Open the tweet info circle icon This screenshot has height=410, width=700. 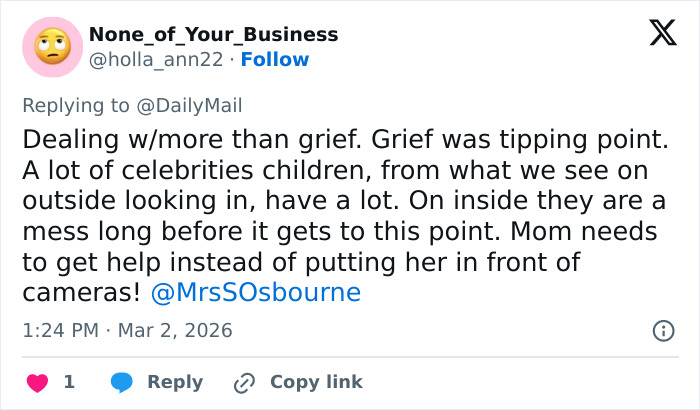click(662, 330)
